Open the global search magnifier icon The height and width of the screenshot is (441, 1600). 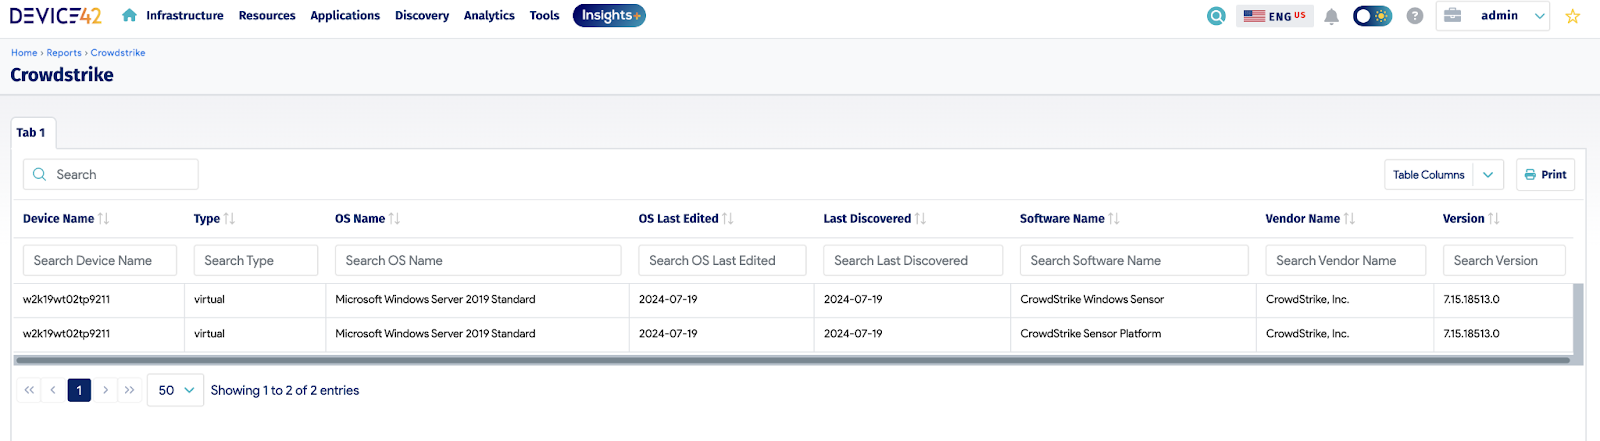coord(1216,16)
